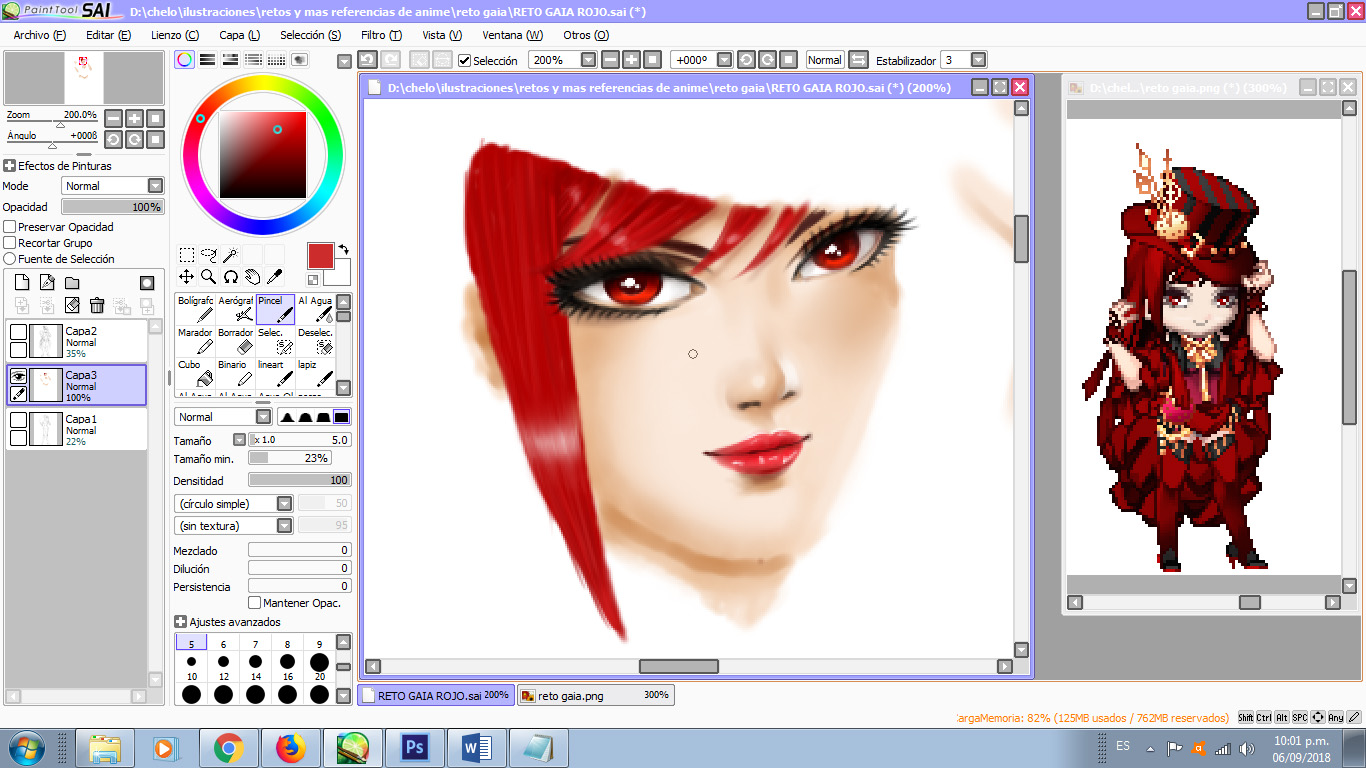1366x768 pixels.
Task: Open the Capa menu
Action: [x=239, y=35]
